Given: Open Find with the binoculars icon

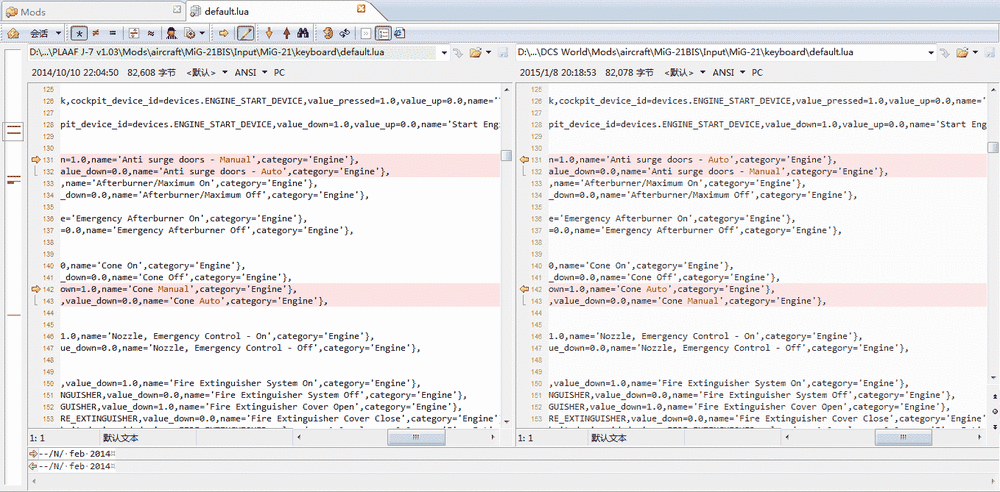Looking at the screenshot, I should point(304,33).
